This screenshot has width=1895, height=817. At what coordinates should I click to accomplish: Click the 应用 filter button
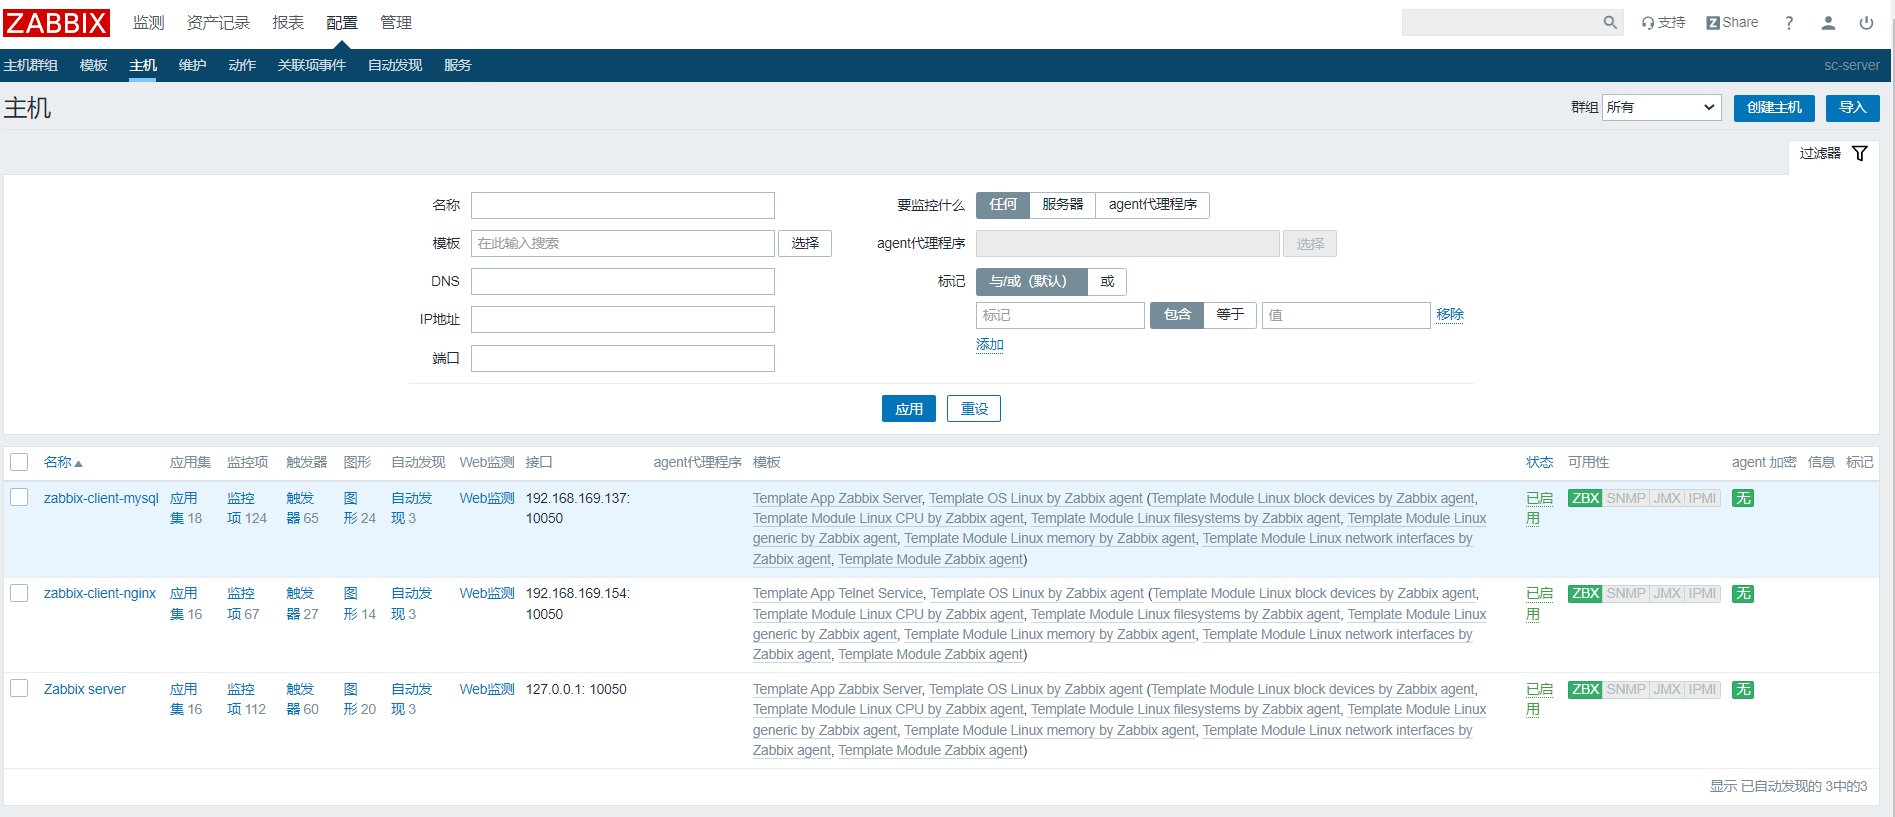[909, 408]
